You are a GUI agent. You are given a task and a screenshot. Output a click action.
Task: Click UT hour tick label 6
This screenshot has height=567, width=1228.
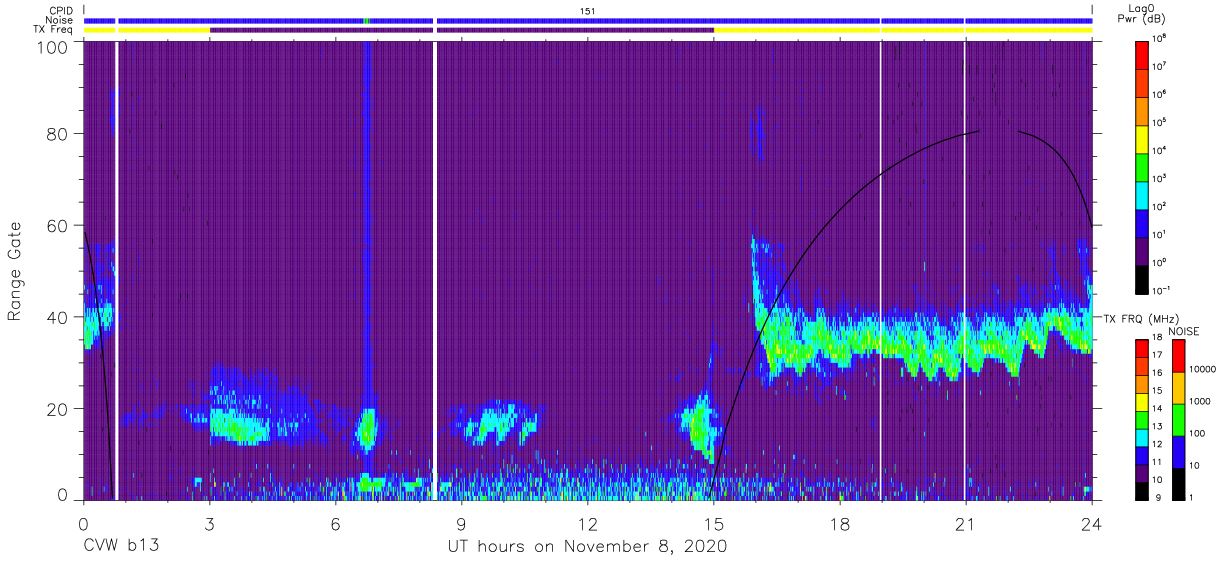(336, 524)
